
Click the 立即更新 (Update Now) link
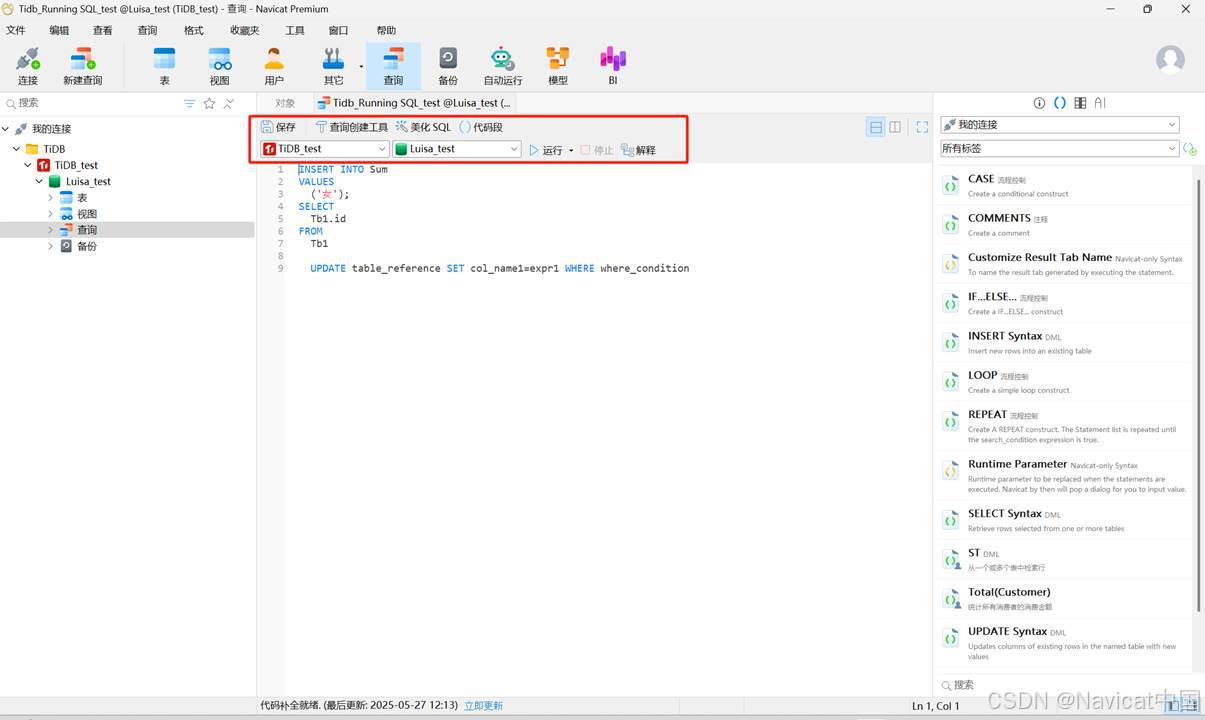pyautogui.click(x=483, y=706)
